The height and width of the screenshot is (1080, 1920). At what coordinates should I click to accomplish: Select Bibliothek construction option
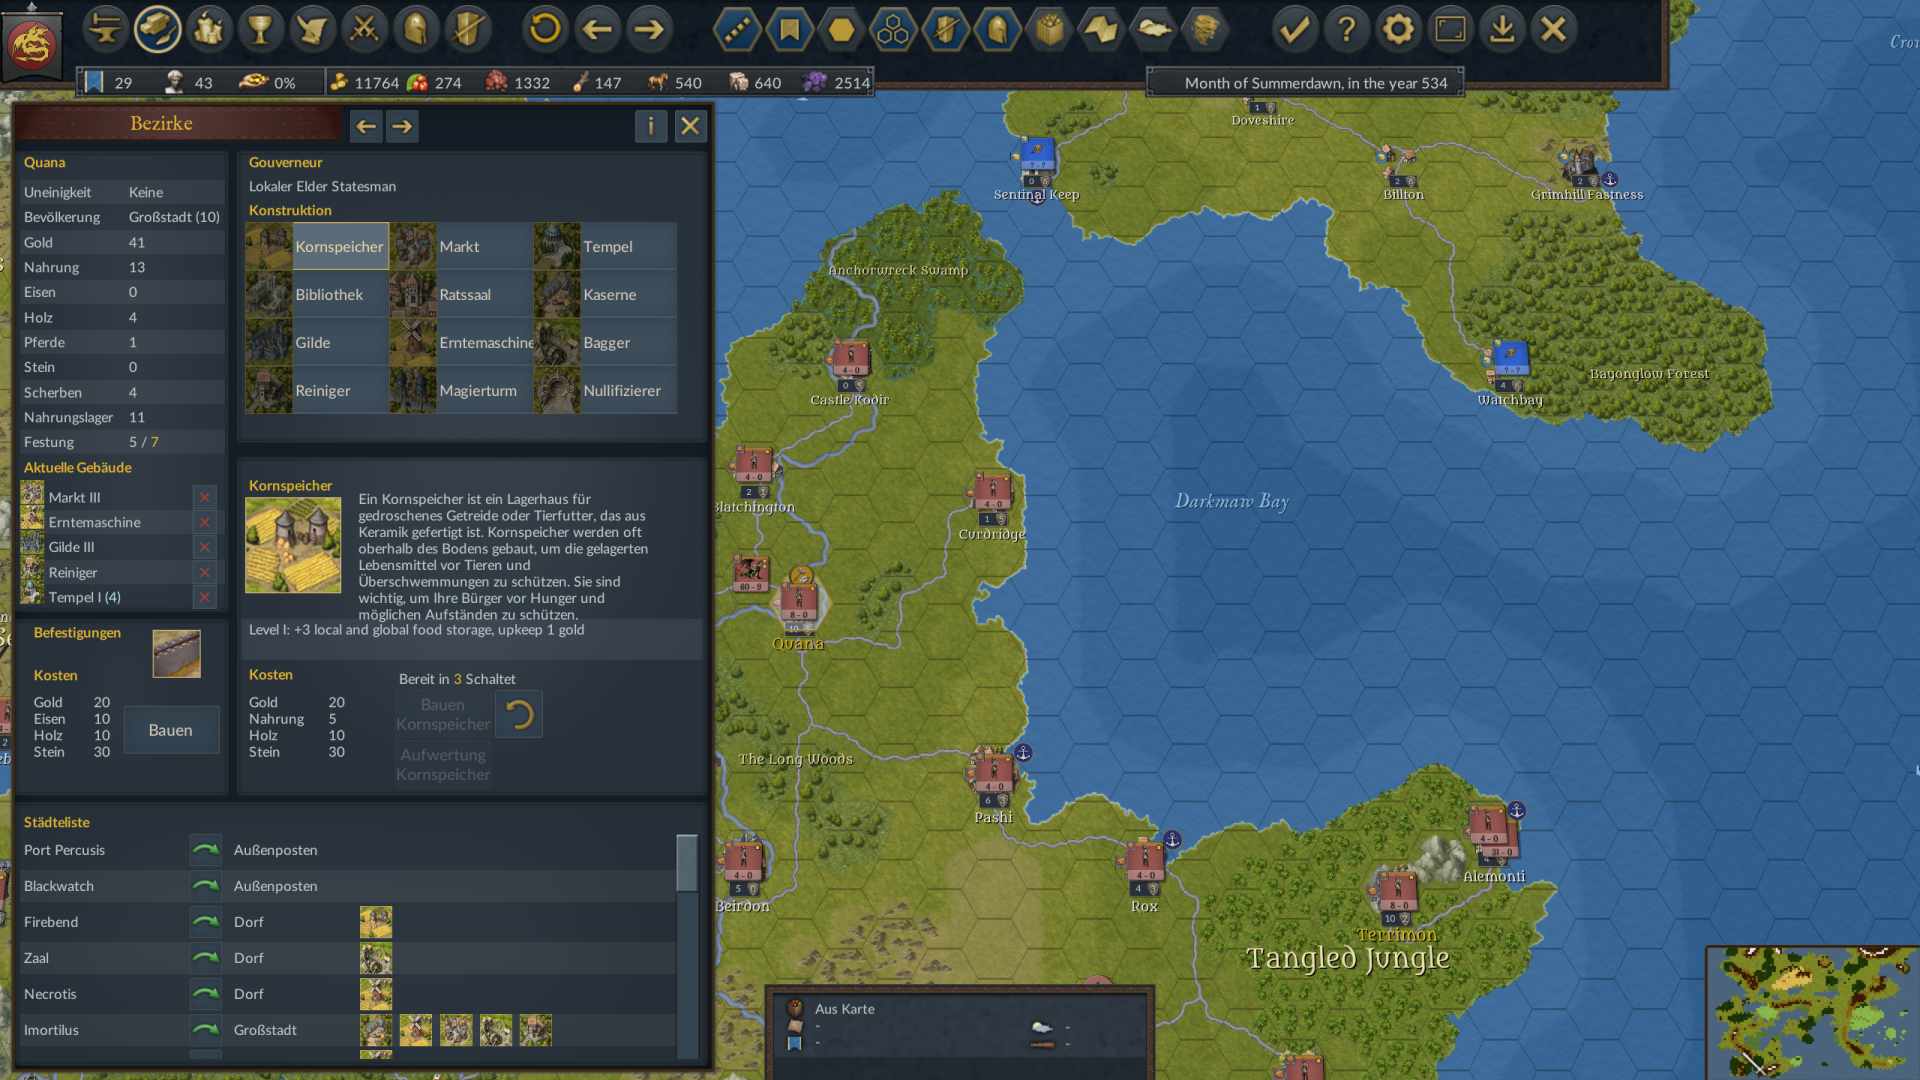coord(317,294)
